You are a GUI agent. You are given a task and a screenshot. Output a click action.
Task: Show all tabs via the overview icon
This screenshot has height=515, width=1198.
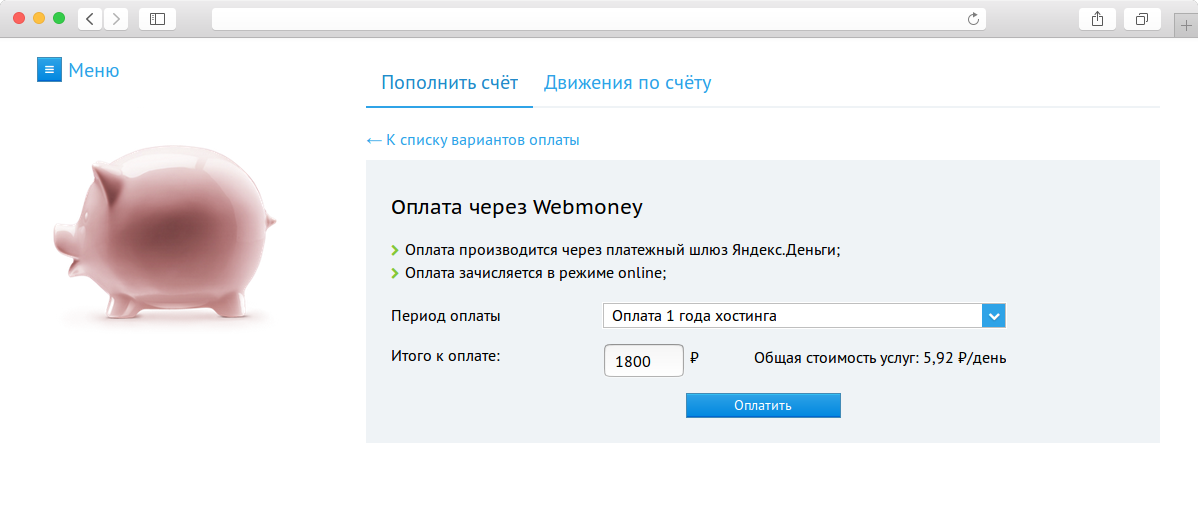coord(1142,19)
